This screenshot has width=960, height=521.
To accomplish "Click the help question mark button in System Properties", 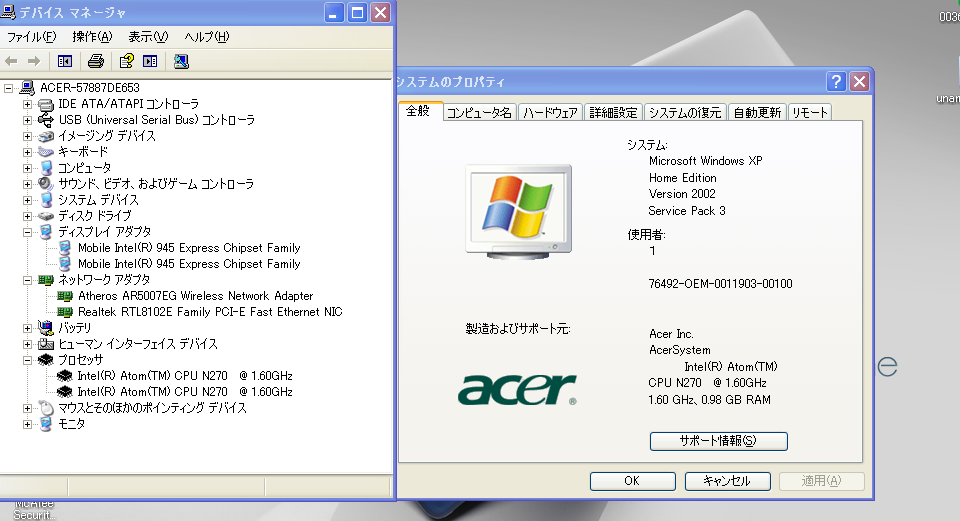I will pyautogui.click(x=836, y=81).
